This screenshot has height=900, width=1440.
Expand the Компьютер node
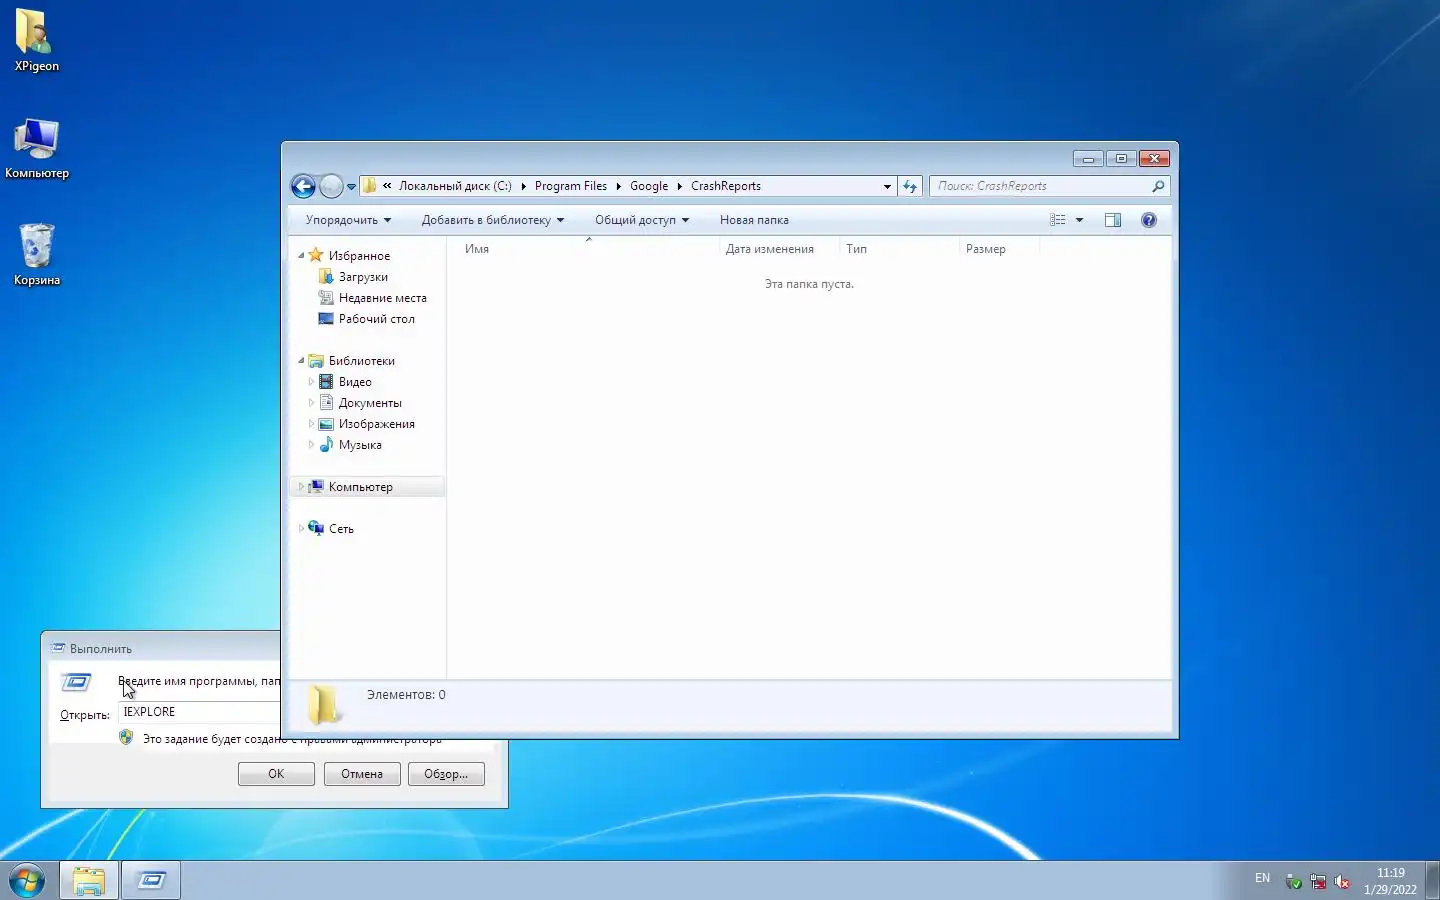[301, 487]
